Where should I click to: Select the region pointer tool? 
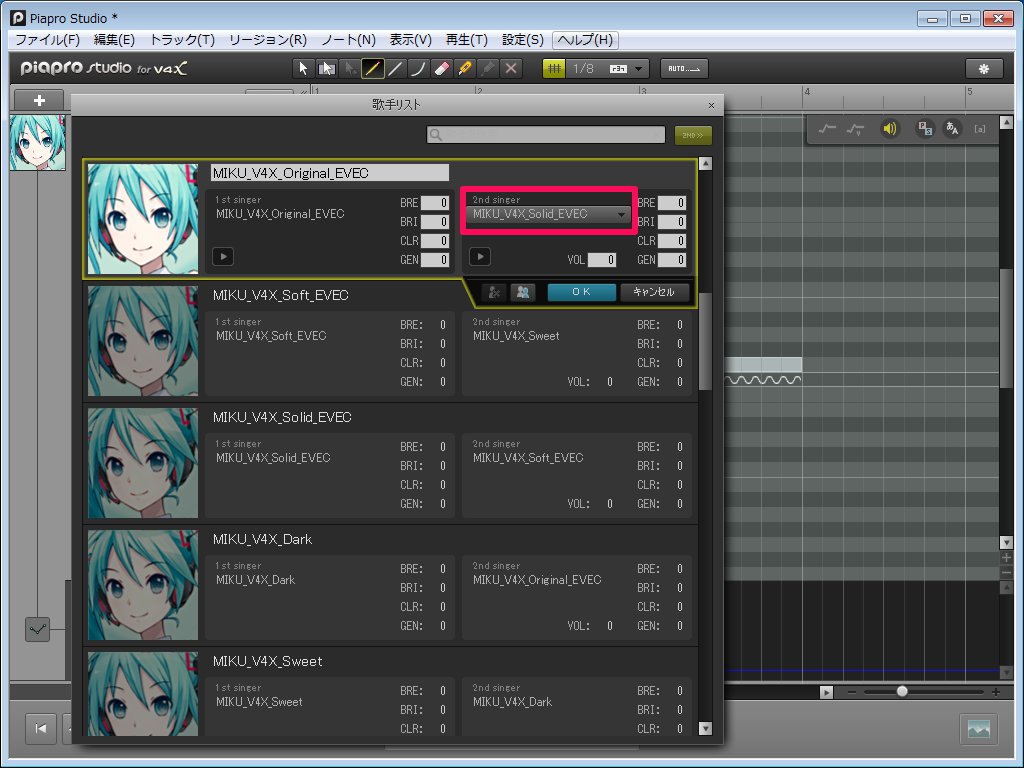coord(327,69)
